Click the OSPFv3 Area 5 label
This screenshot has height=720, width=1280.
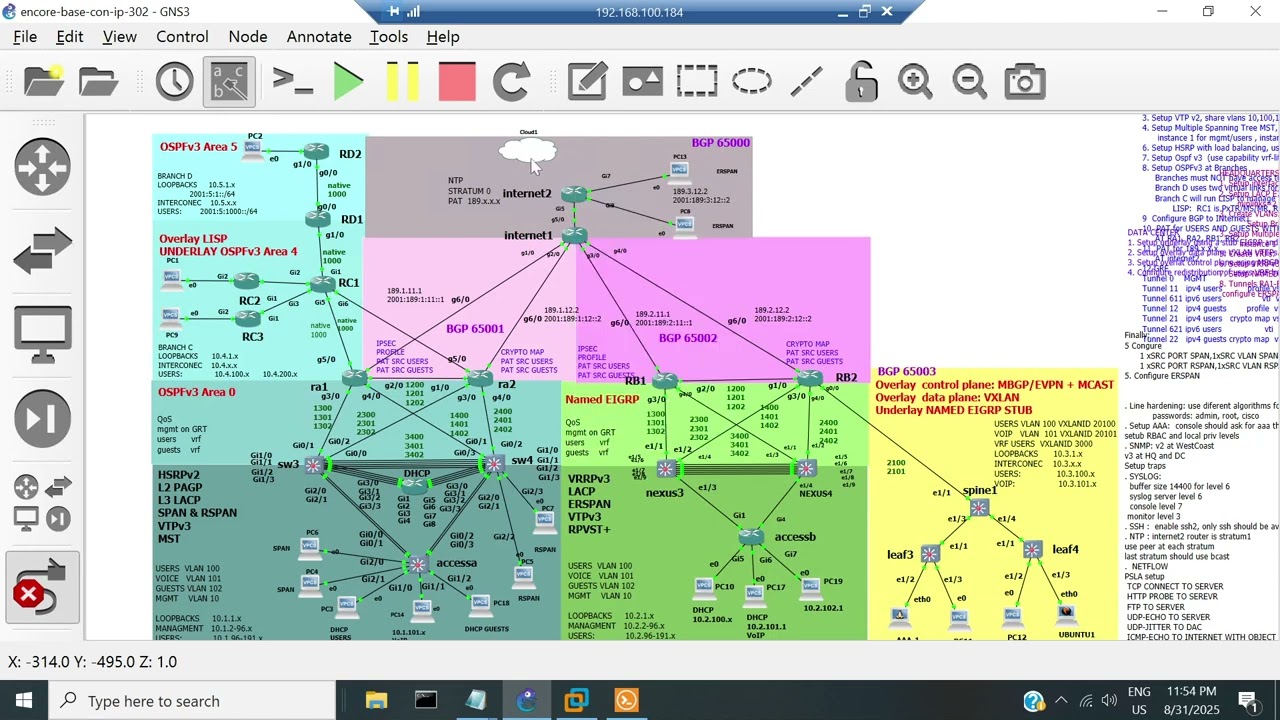tap(199, 147)
